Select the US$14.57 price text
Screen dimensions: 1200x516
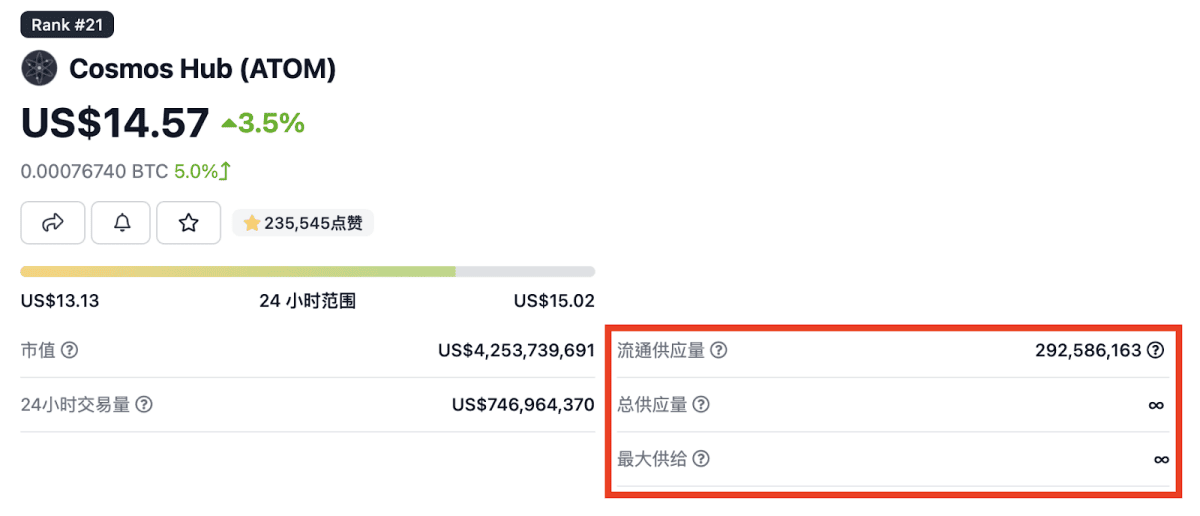115,123
